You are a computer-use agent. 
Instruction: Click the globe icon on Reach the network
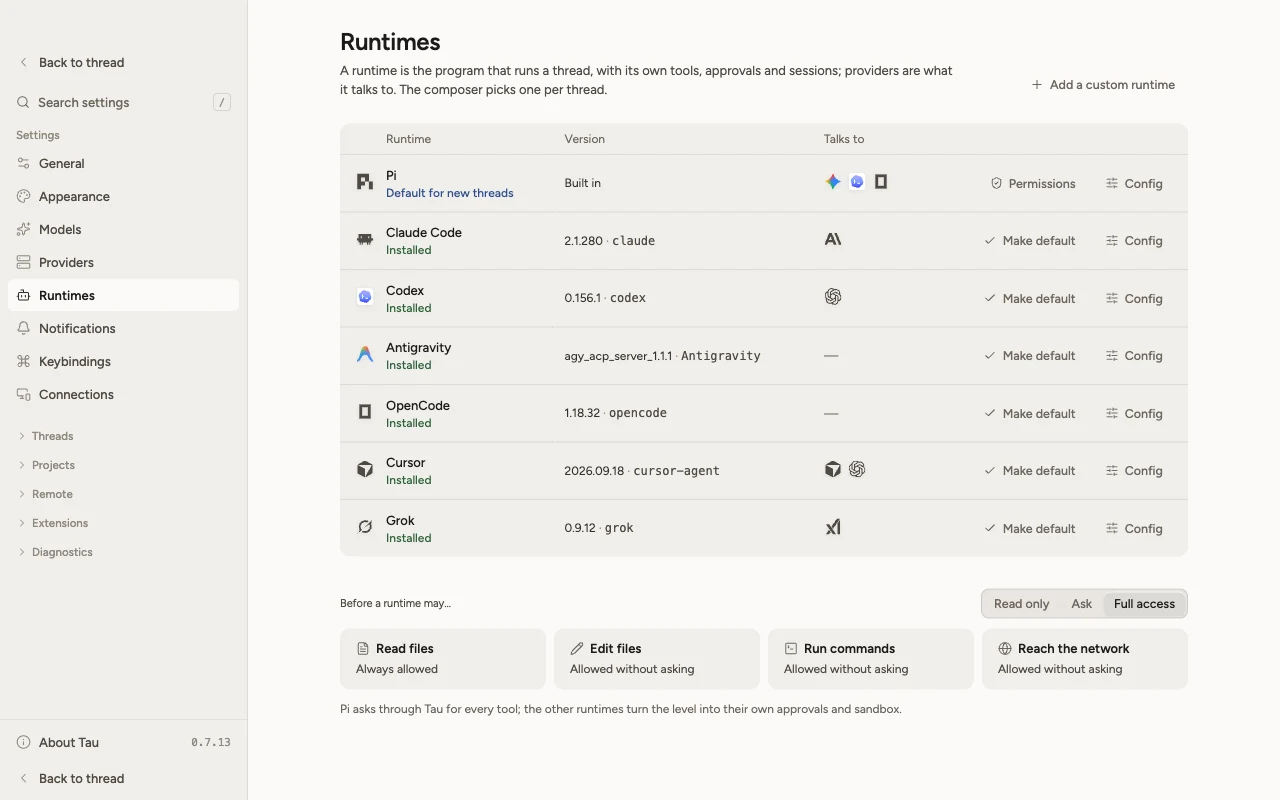pyautogui.click(x=1005, y=648)
